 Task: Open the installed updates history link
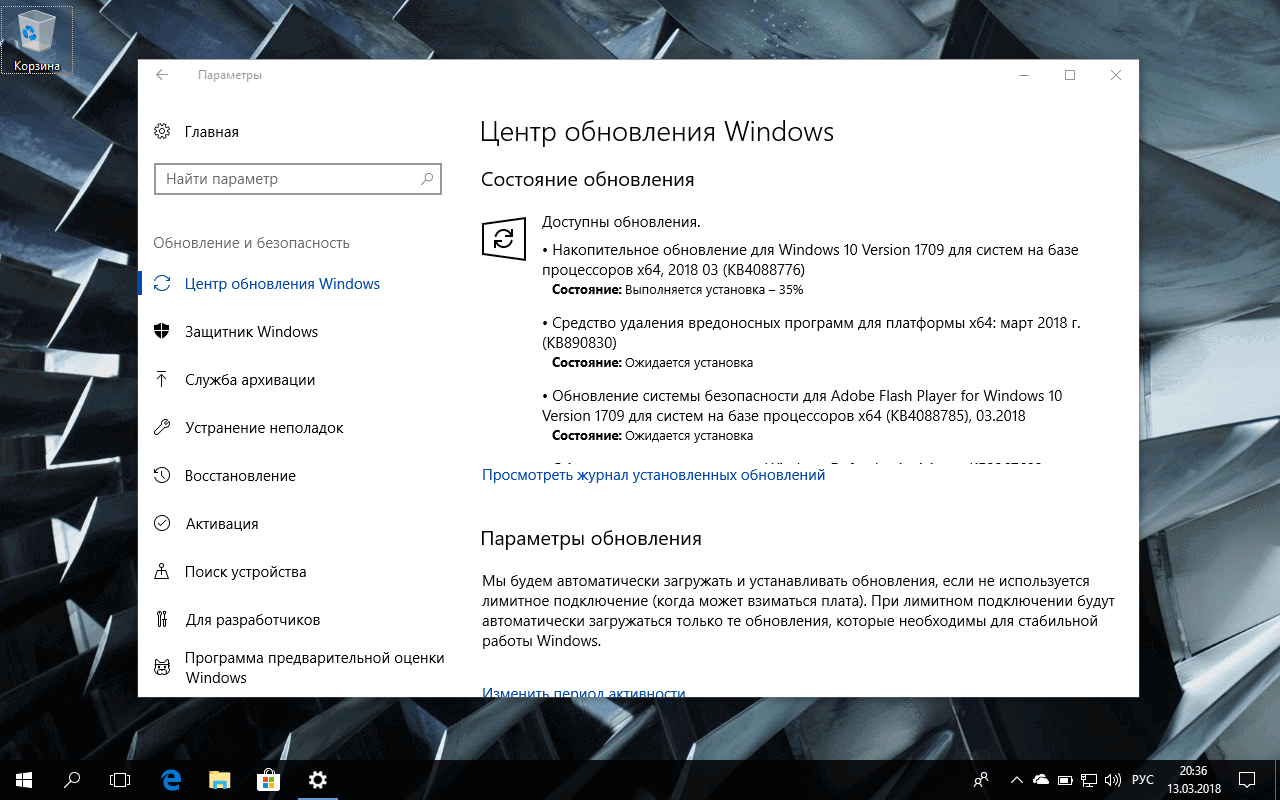coord(653,474)
